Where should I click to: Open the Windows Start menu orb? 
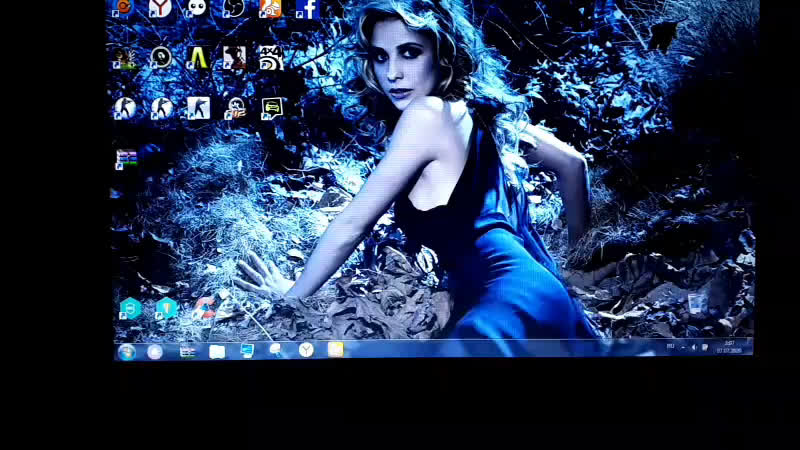126,352
